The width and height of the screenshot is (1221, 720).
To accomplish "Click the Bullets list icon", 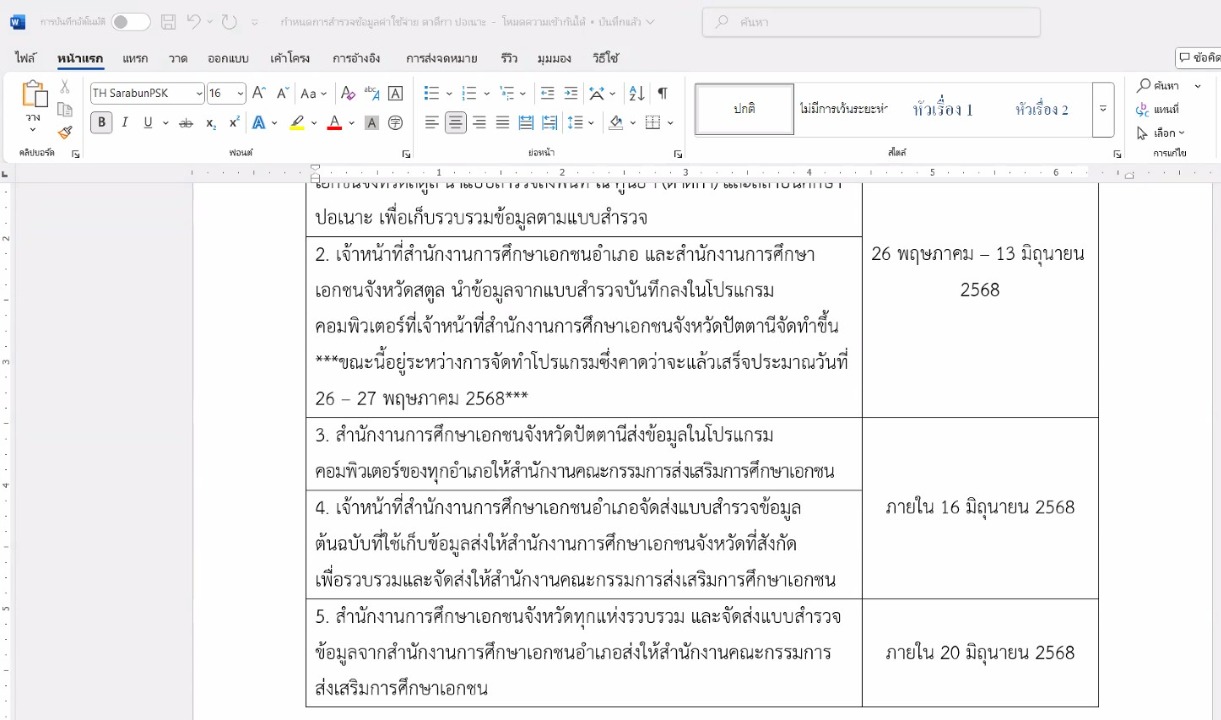I will tap(432, 93).
